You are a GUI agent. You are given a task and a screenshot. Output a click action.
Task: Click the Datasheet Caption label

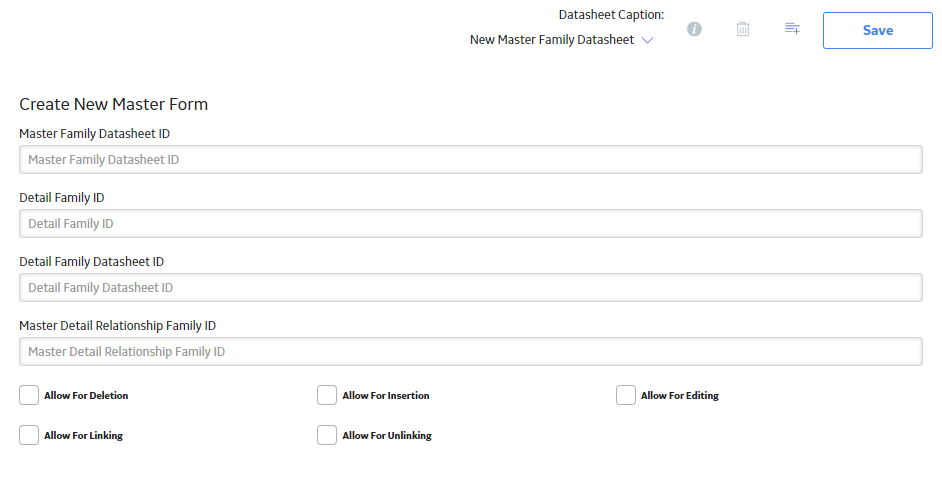611,15
